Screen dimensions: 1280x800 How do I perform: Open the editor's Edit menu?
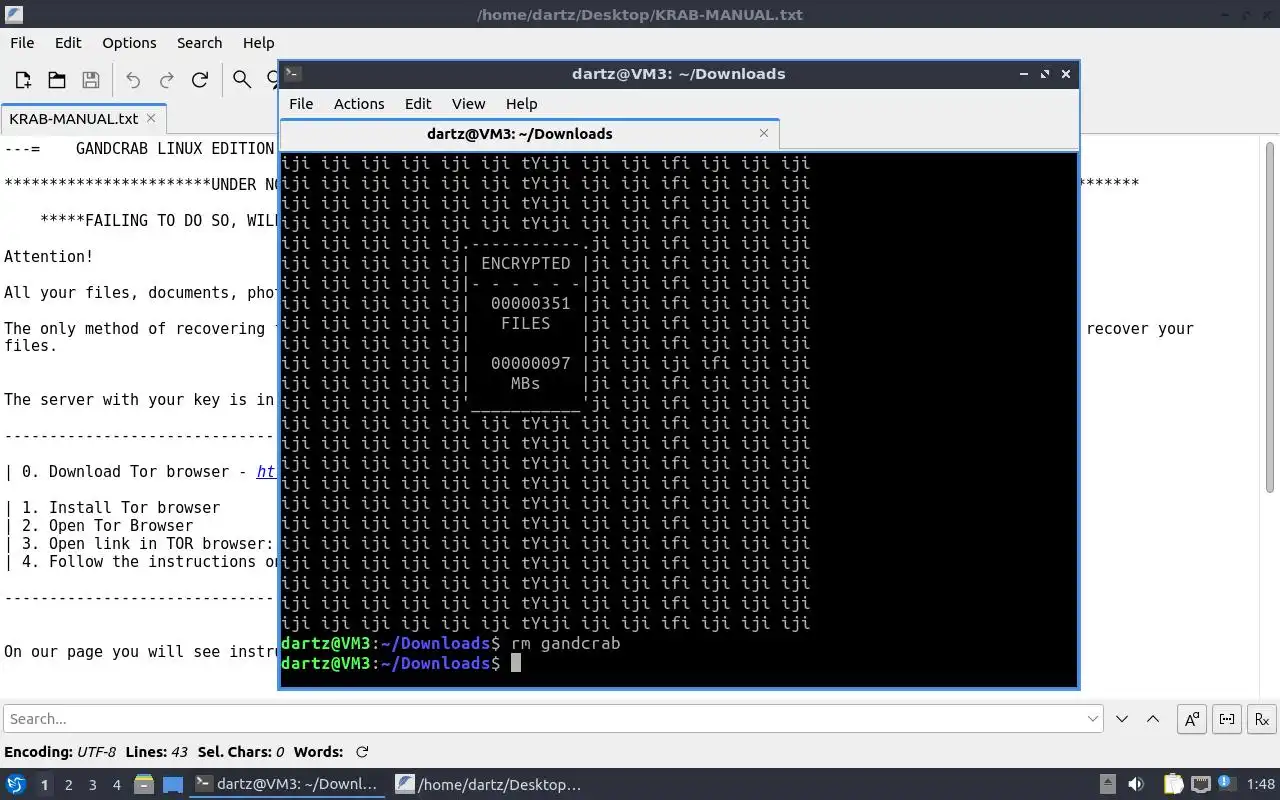(68, 43)
